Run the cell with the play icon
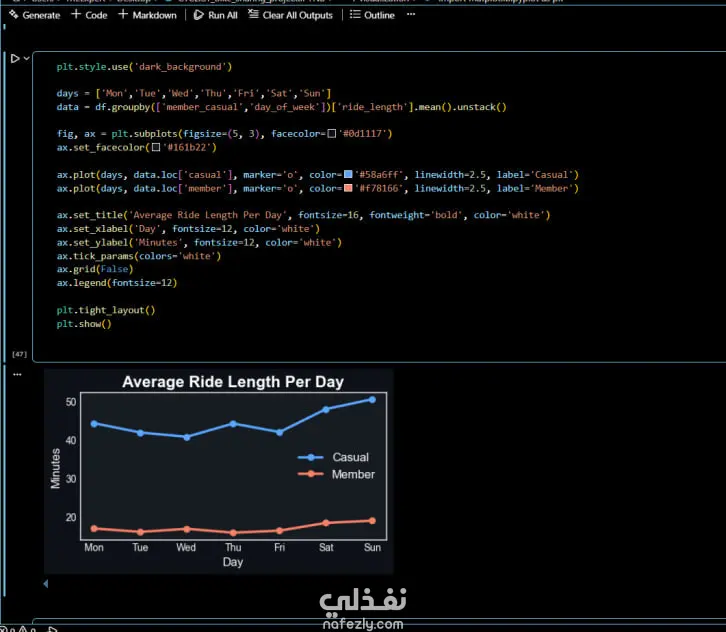Screen dimensions: 726x632 [x=15, y=58]
